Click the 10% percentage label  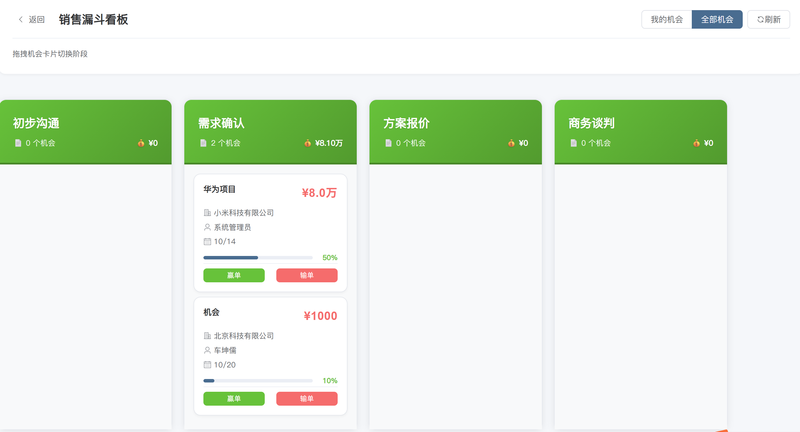(330, 380)
